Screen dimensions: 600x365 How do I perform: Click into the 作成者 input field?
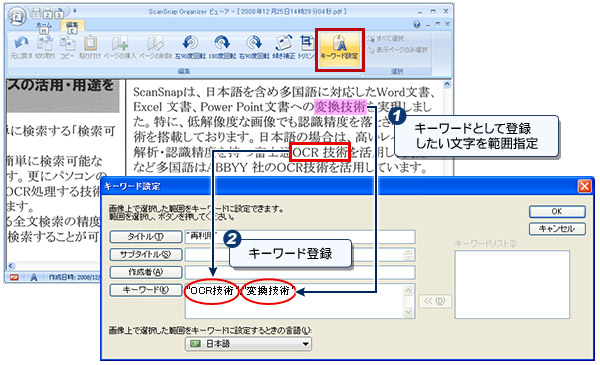coord(300,272)
